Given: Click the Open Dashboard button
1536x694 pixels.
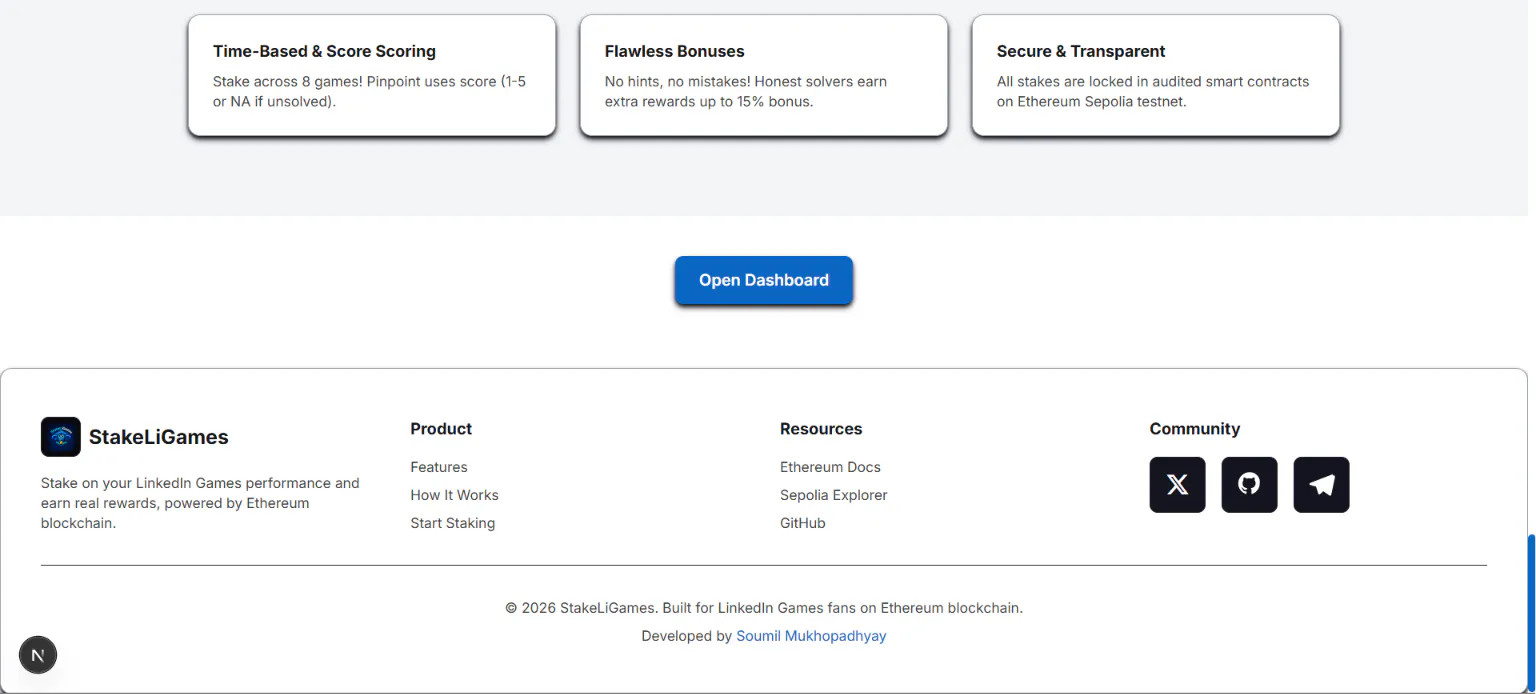Looking at the screenshot, I should (764, 280).
